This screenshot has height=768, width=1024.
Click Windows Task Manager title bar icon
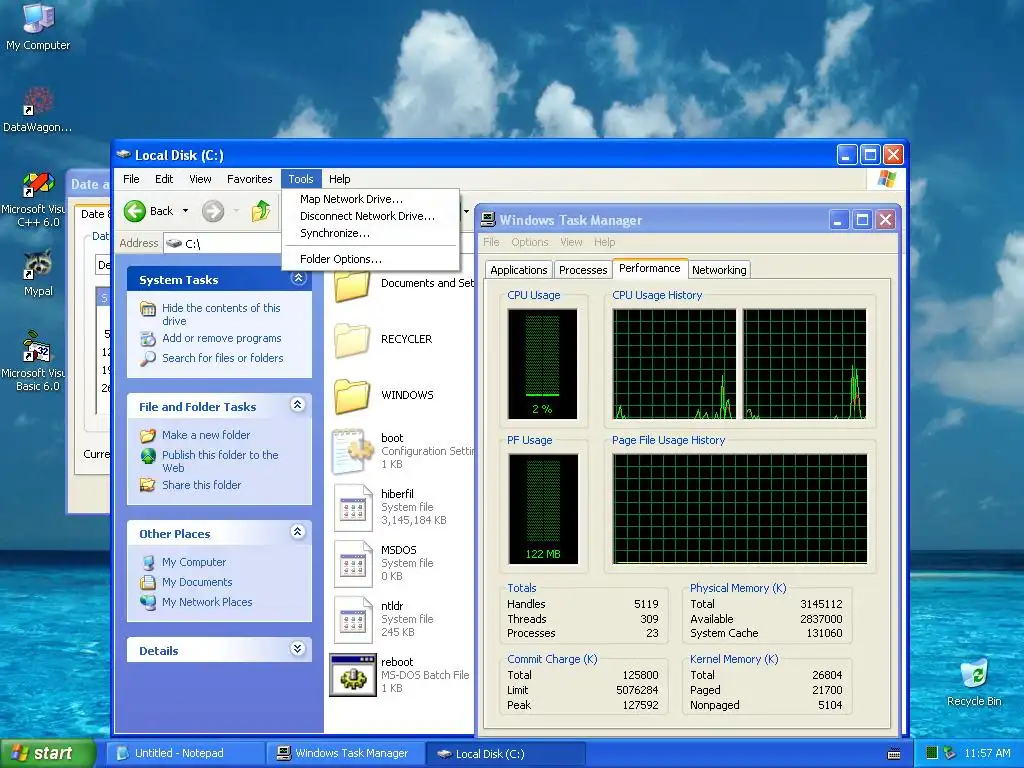coord(488,220)
